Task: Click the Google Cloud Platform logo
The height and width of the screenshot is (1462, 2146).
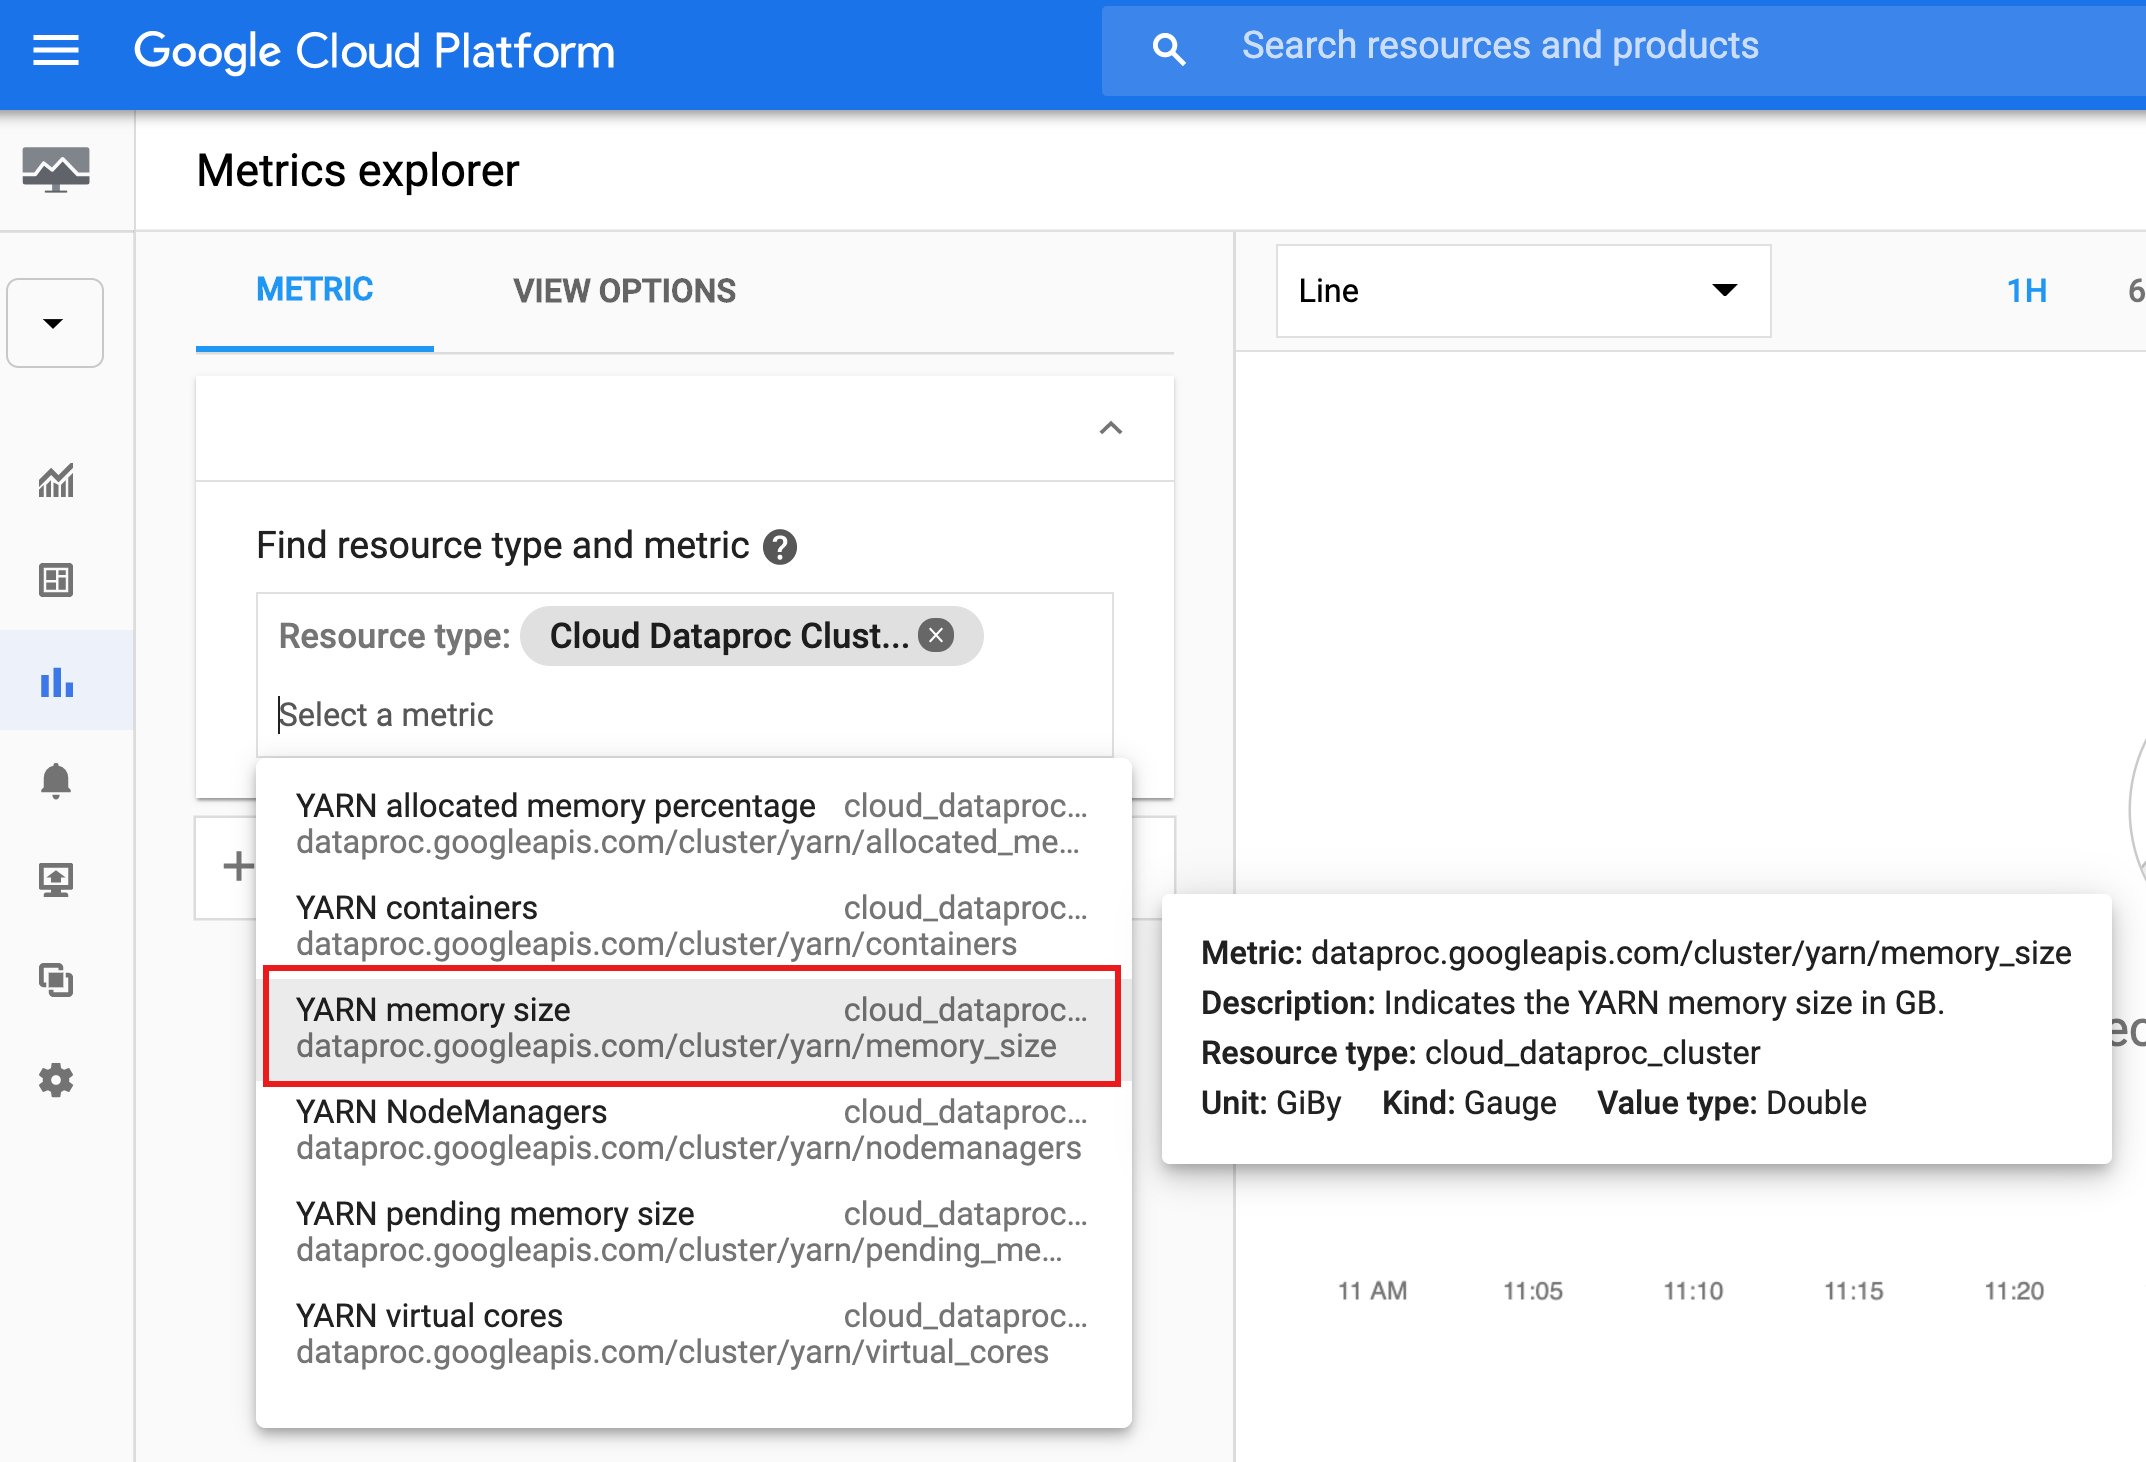Action: (375, 50)
